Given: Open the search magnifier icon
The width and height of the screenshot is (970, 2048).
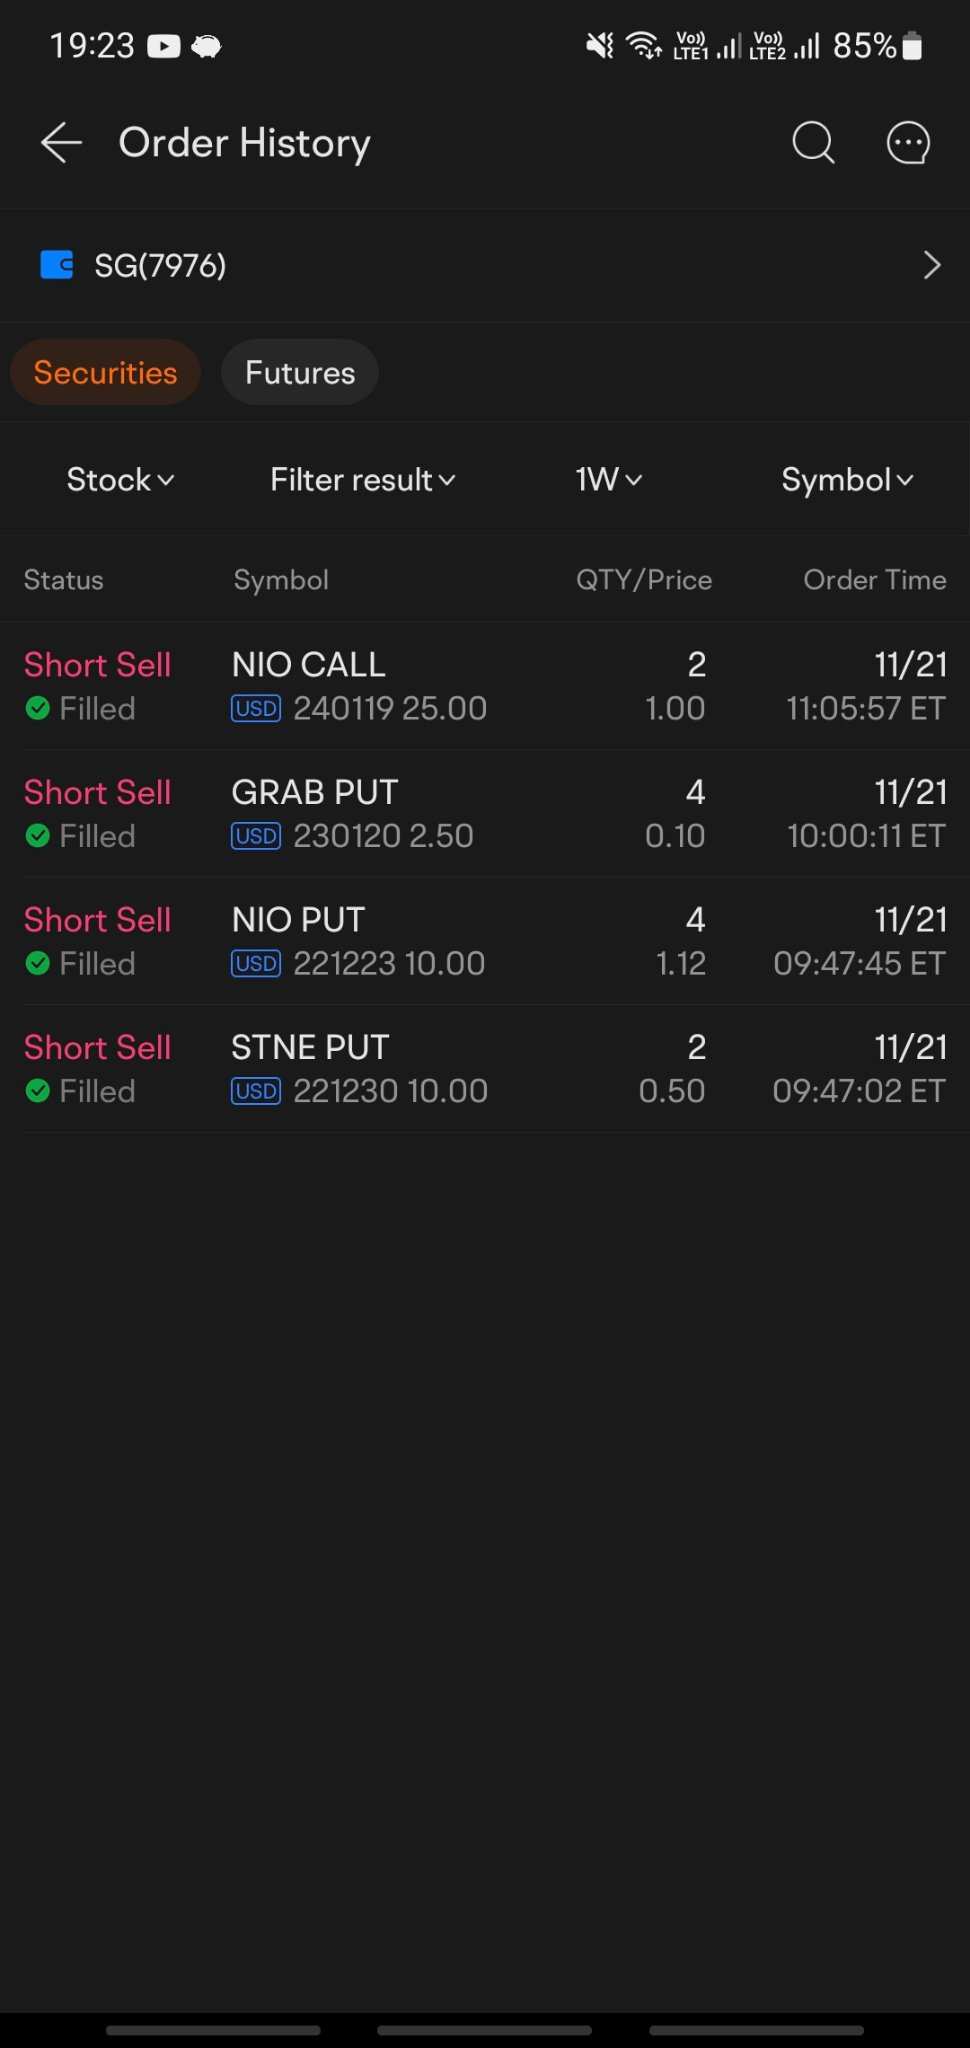Looking at the screenshot, I should click(813, 143).
